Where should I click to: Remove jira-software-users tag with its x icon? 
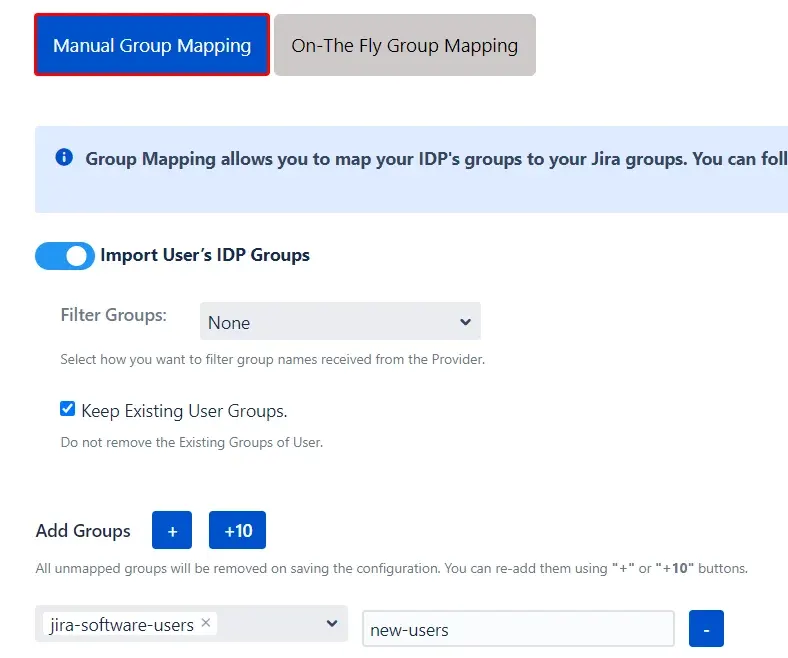(206, 623)
